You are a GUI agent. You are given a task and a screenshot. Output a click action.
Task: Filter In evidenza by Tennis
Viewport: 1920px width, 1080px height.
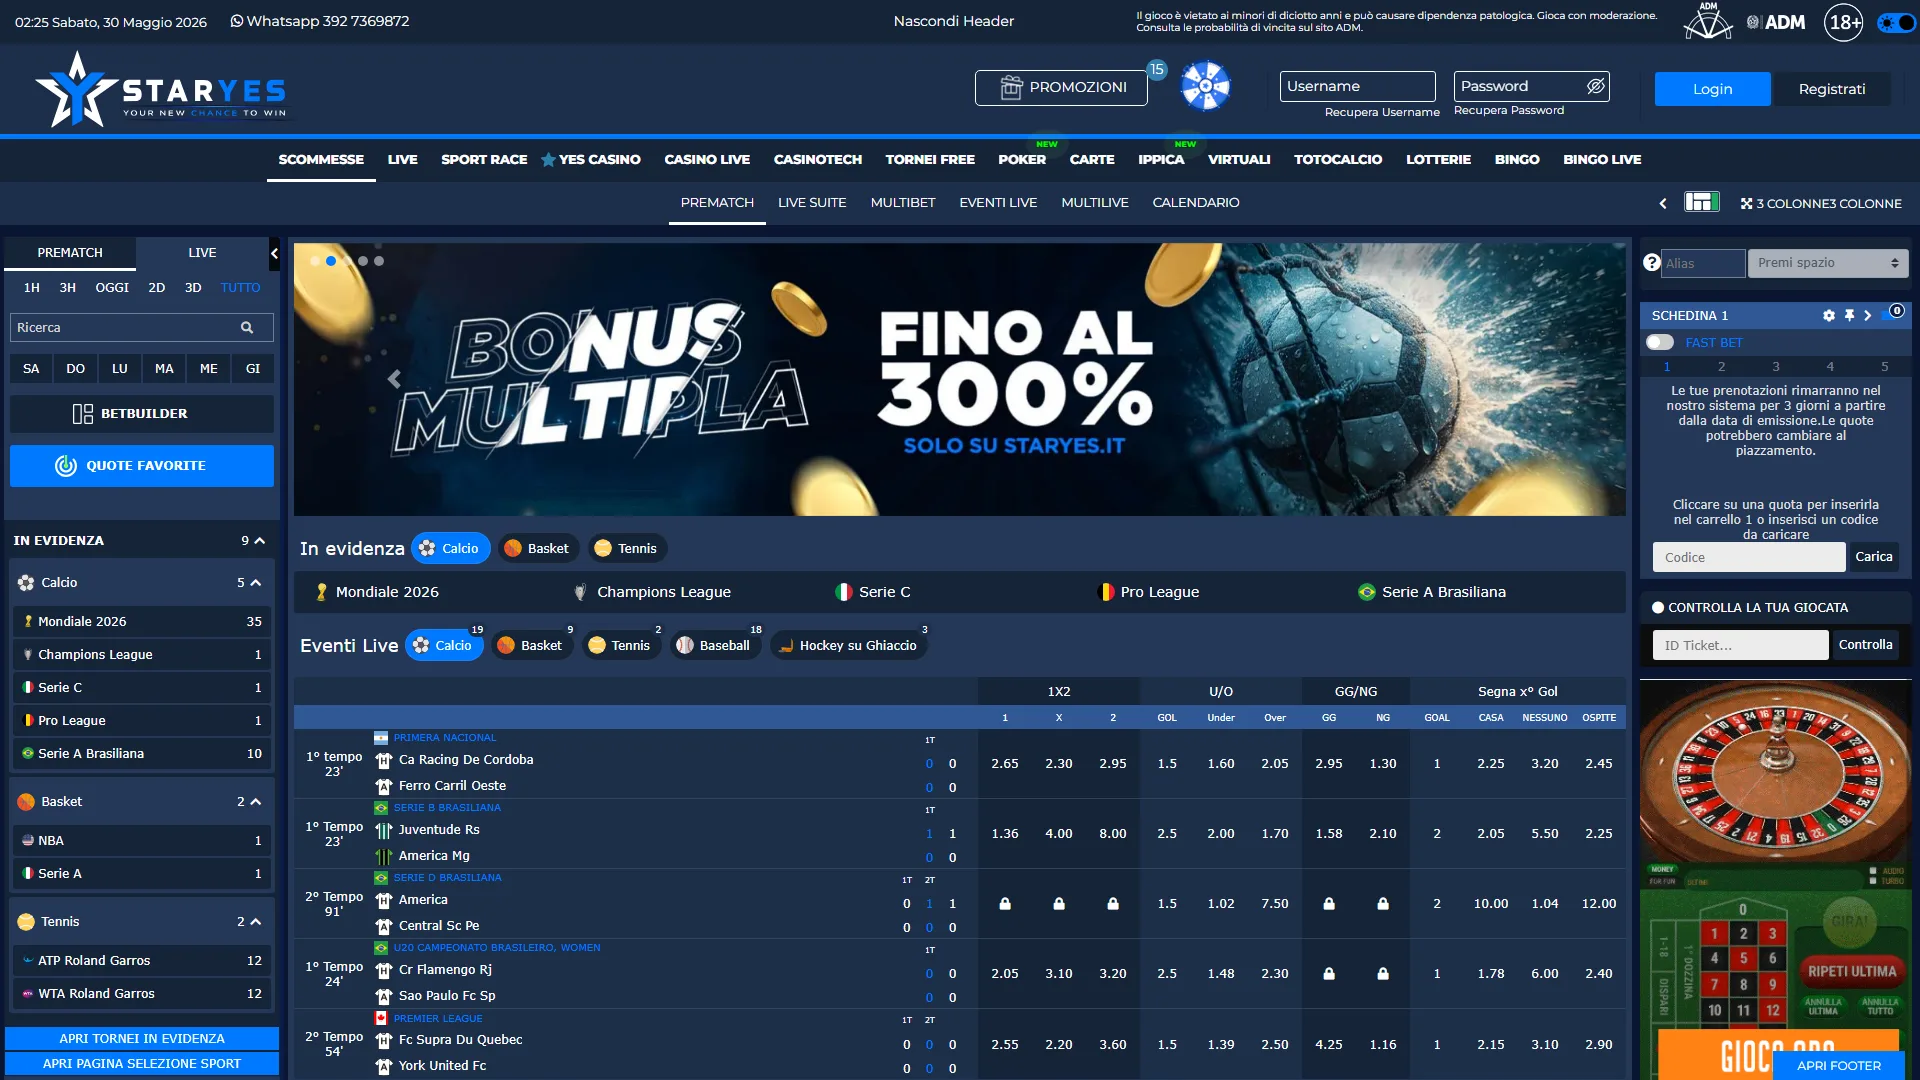626,548
